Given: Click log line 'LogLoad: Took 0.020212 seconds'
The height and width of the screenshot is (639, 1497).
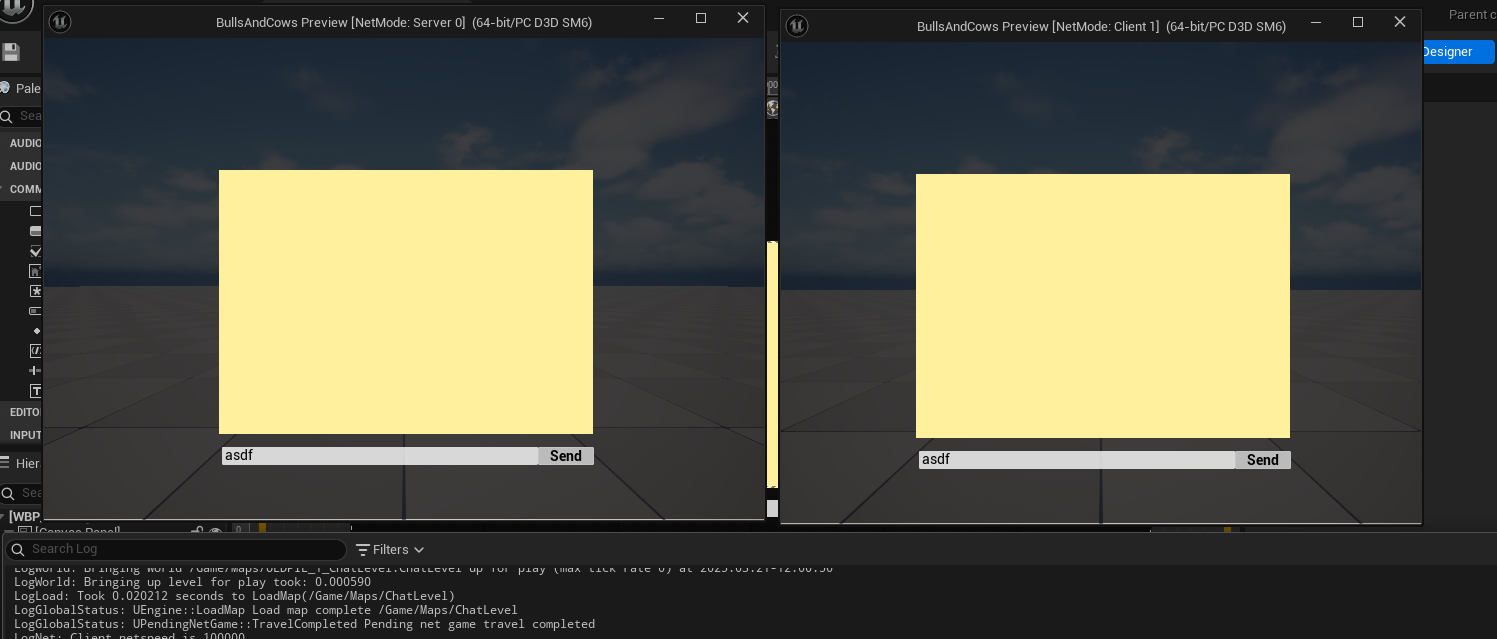Looking at the screenshot, I should pyautogui.click(x=234, y=596).
